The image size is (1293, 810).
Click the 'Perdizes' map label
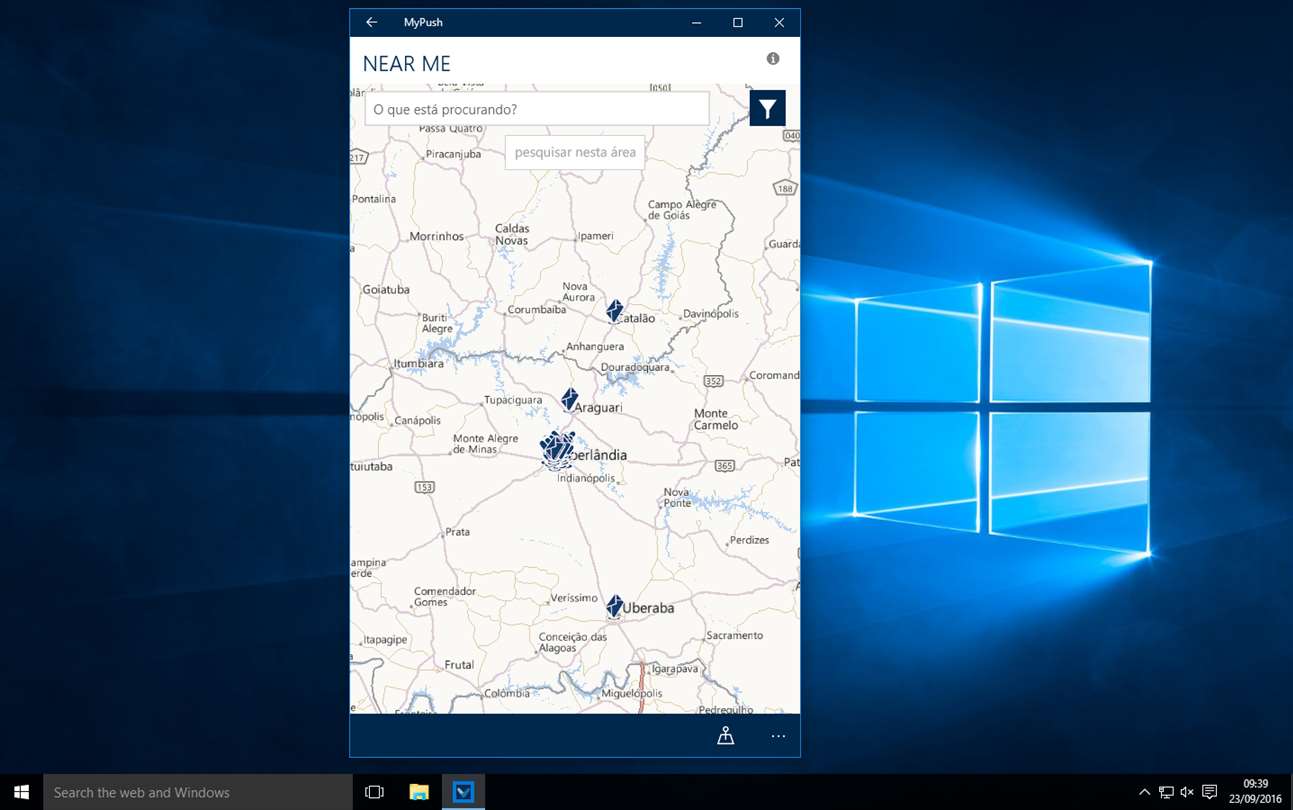tap(749, 540)
